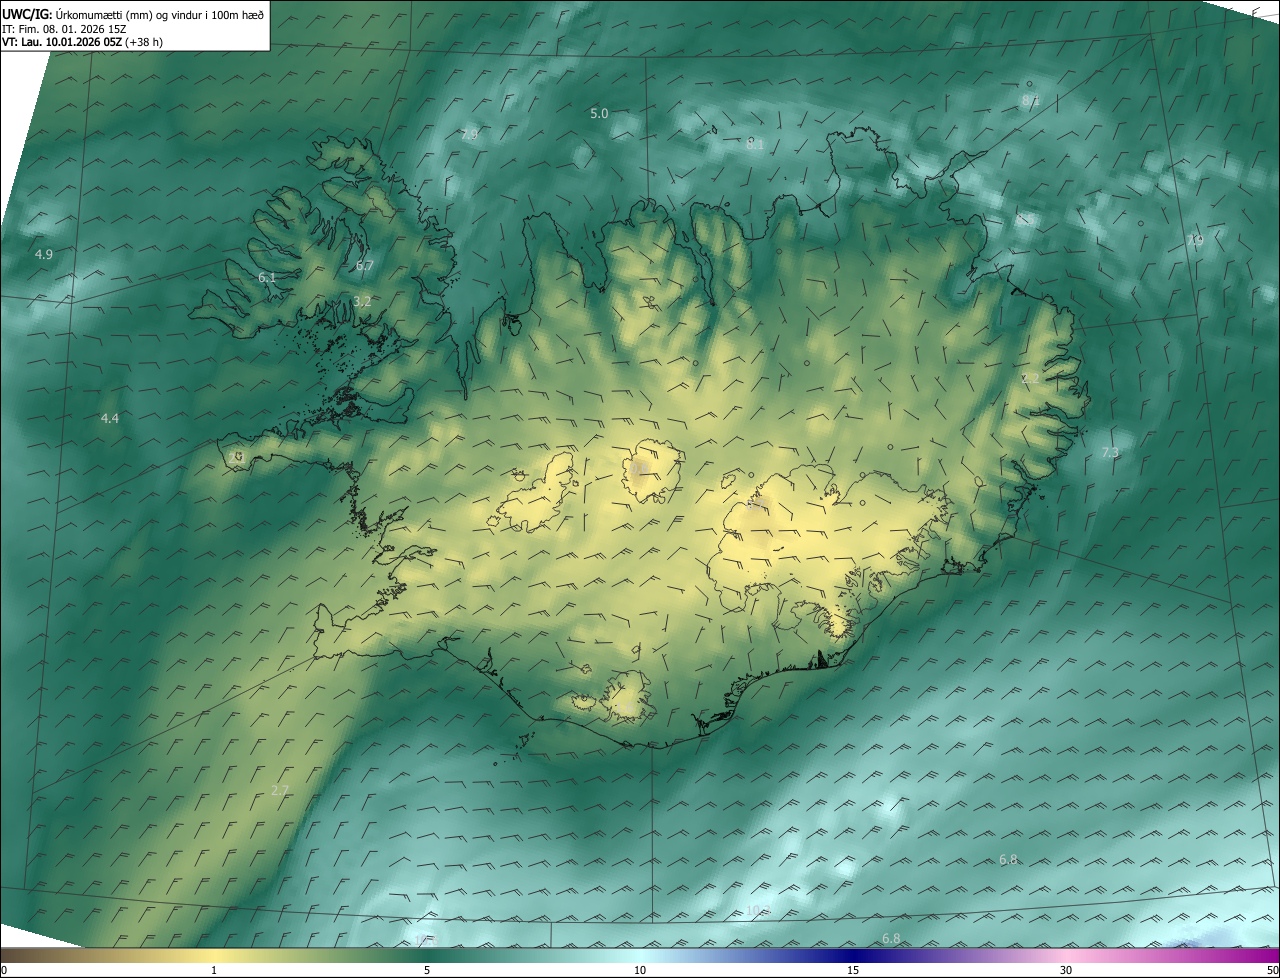Click the '50' label on the color scale
Viewport: 1280px width, 978px height.
click(1271, 970)
